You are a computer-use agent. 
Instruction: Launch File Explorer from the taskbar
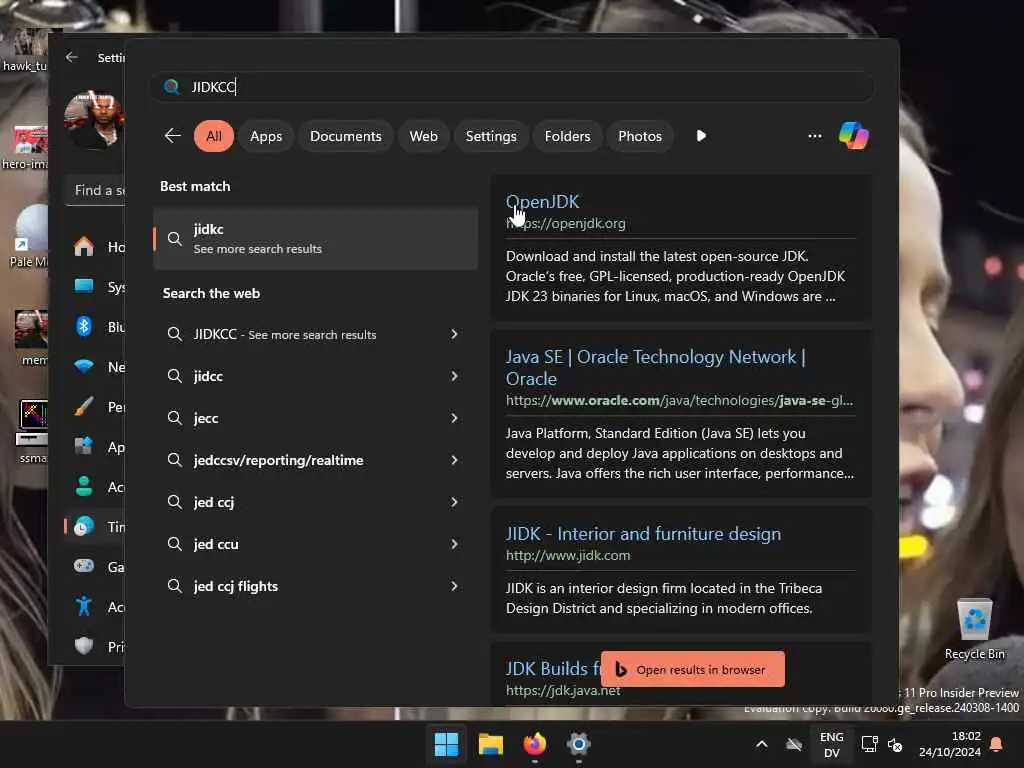coord(490,744)
